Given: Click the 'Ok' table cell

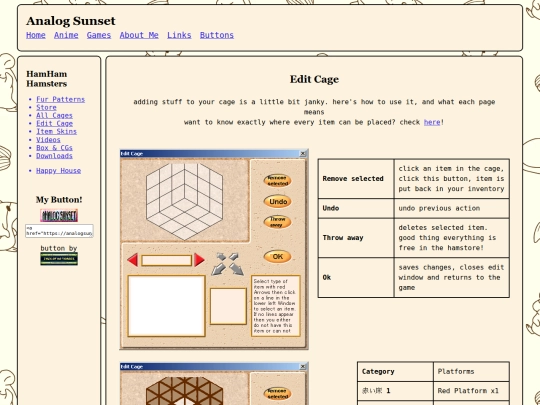Looking at the screenshot, I should pyautogui.click(x=356, y=278).
